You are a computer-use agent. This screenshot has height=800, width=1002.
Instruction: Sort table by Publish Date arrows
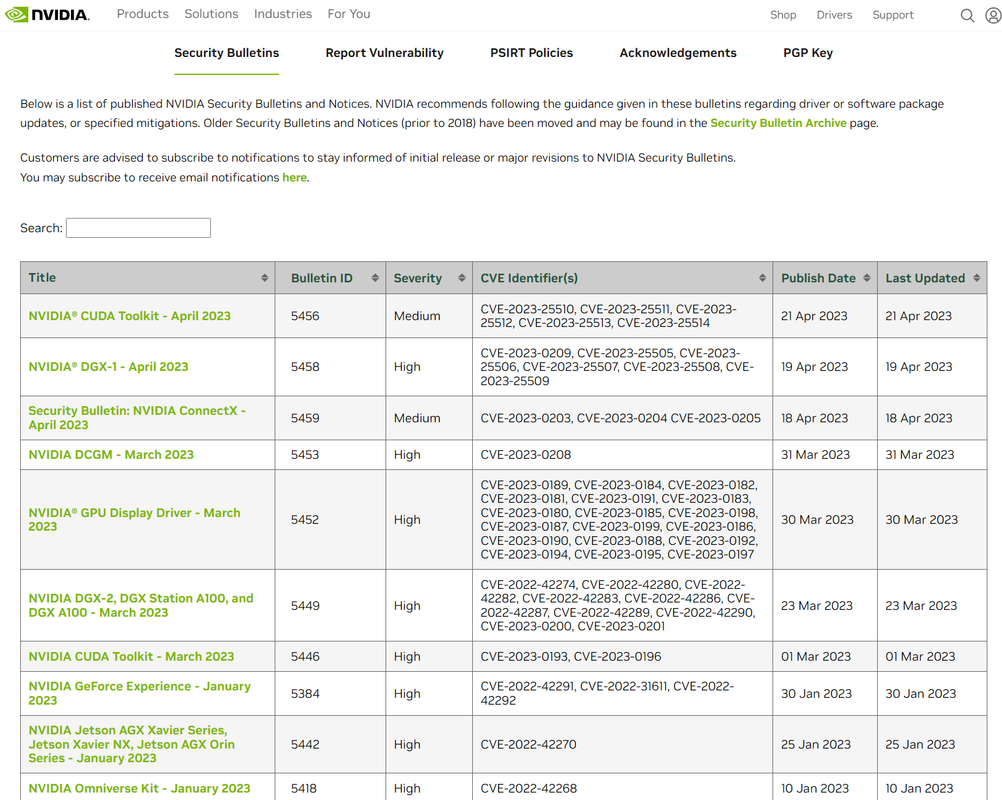click(867, 278)
